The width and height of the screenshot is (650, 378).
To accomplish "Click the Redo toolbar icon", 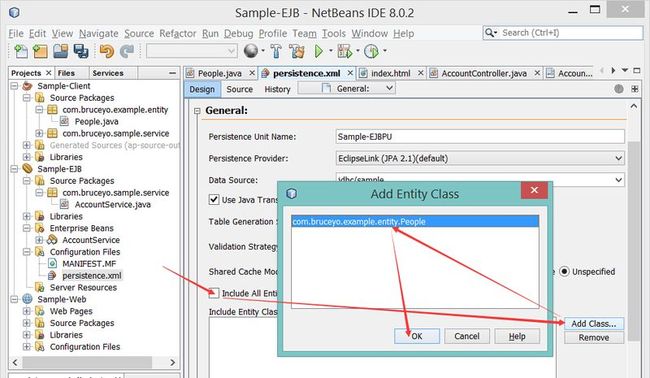I will point(127,51).
